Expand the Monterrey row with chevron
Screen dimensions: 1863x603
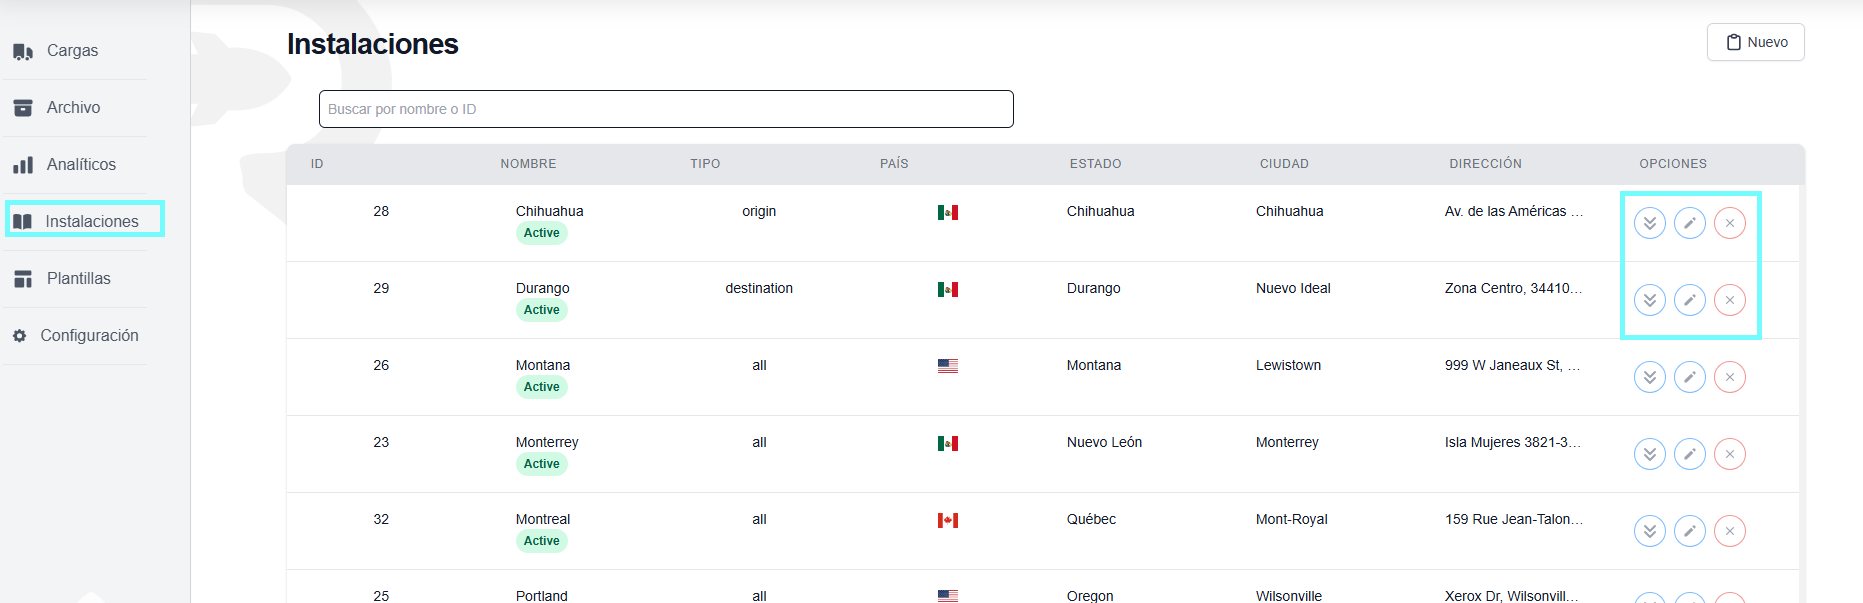[1649, 454]
